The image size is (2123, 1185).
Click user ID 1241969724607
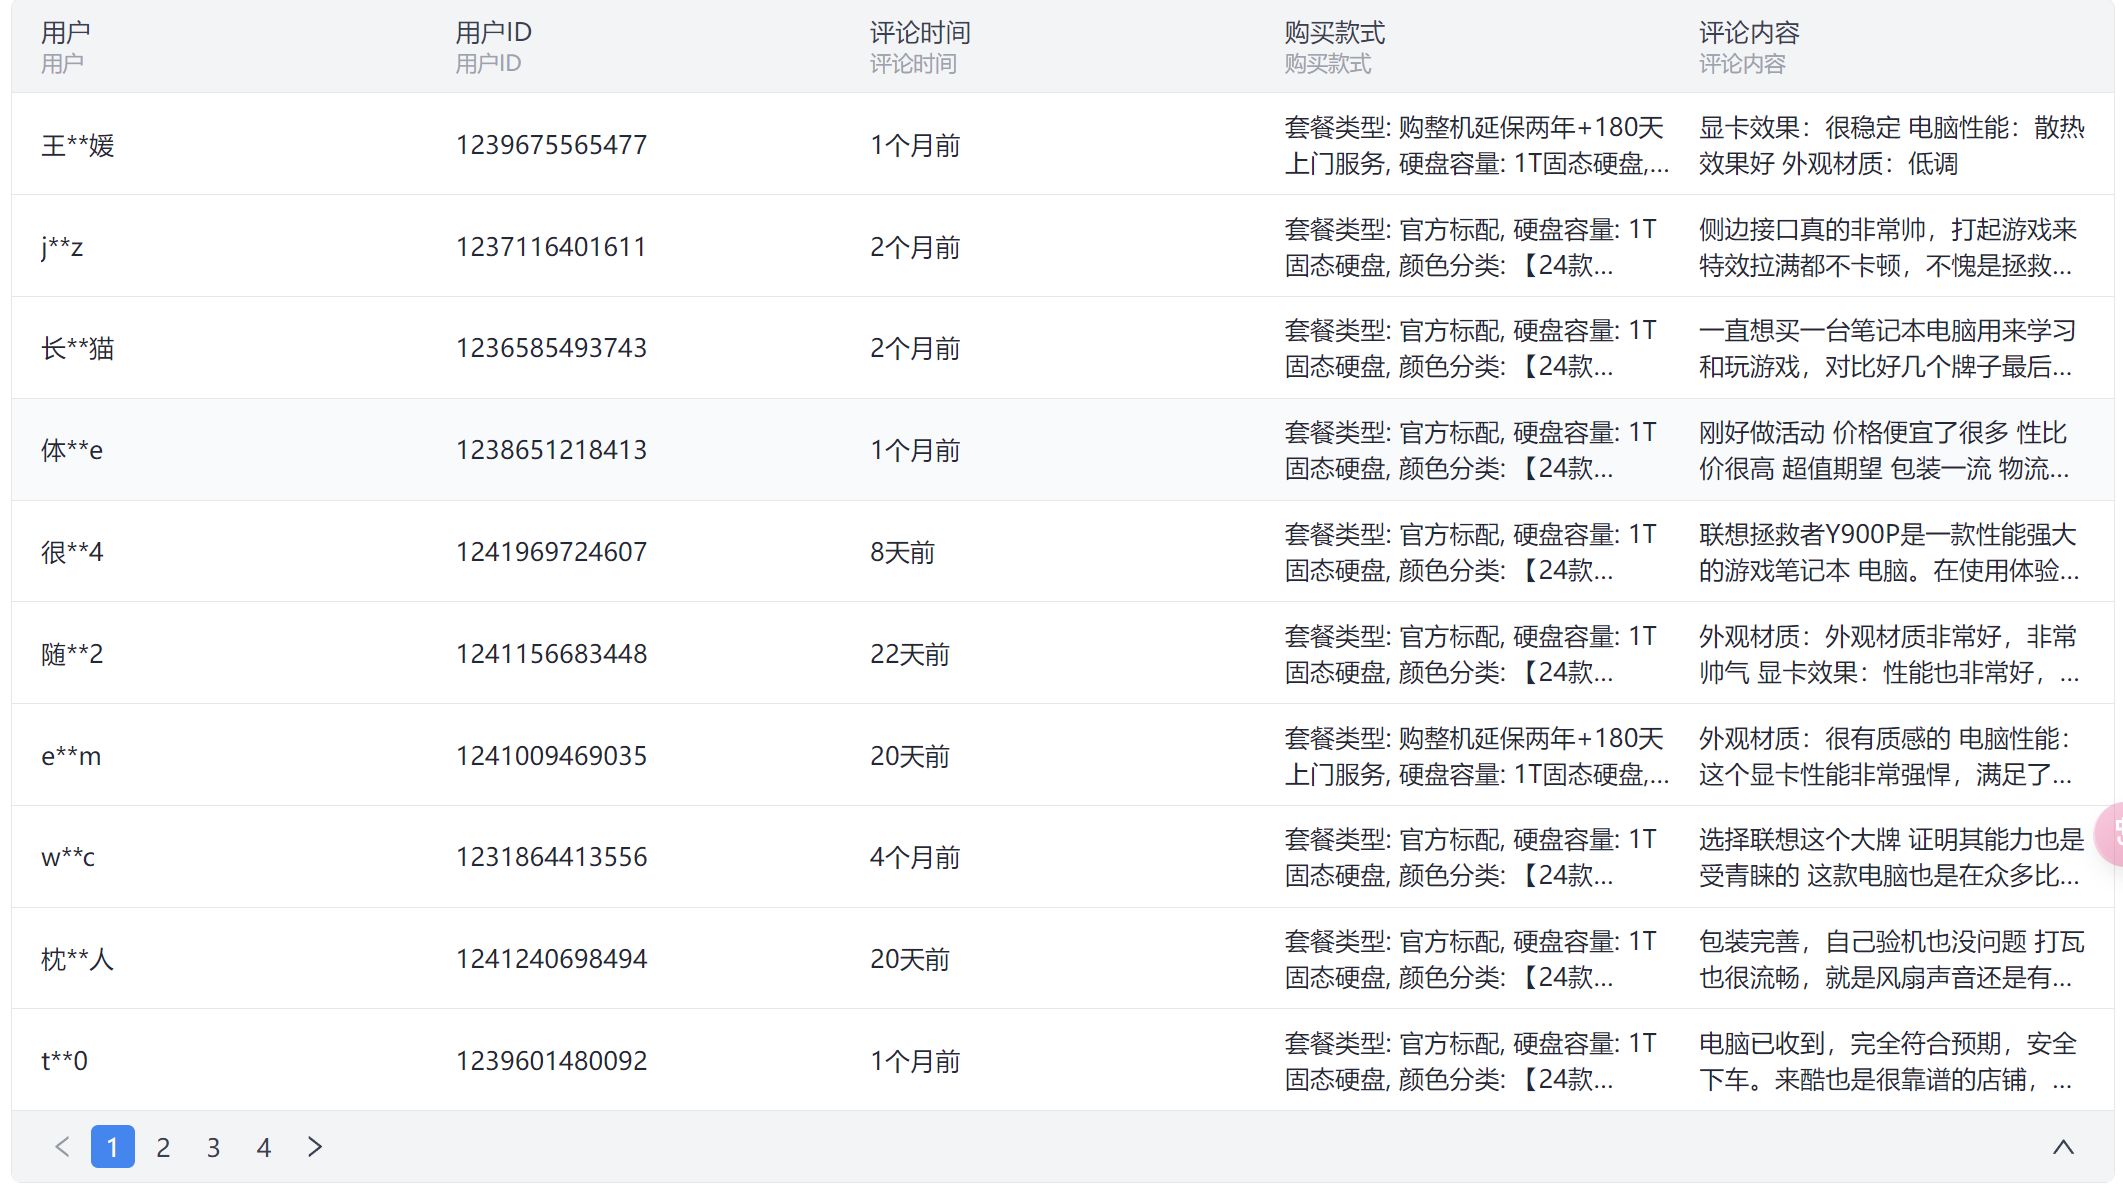click(552, 552)
